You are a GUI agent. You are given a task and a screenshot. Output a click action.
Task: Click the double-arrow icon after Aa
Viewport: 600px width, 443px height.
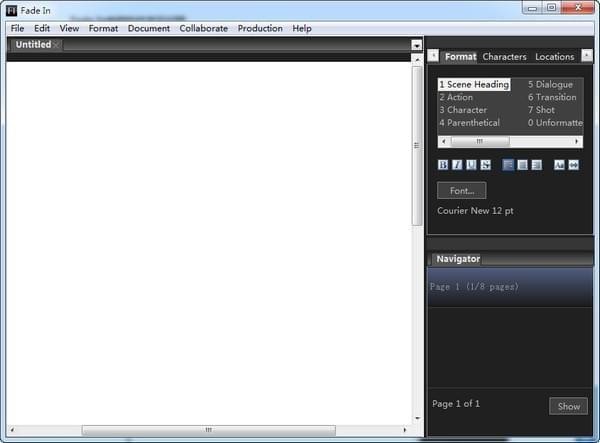[573, 164]
